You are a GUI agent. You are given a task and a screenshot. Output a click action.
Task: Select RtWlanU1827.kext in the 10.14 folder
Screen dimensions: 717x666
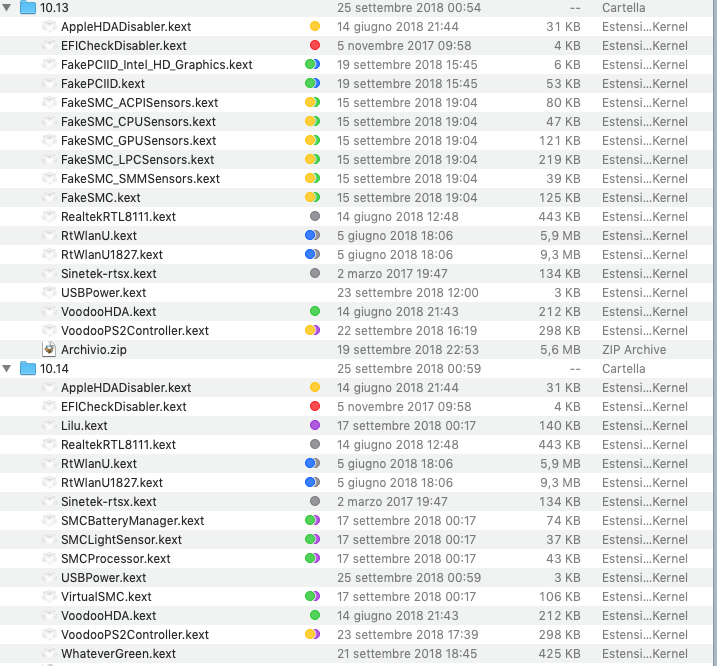pyautogui.click(x=112, y=483)
